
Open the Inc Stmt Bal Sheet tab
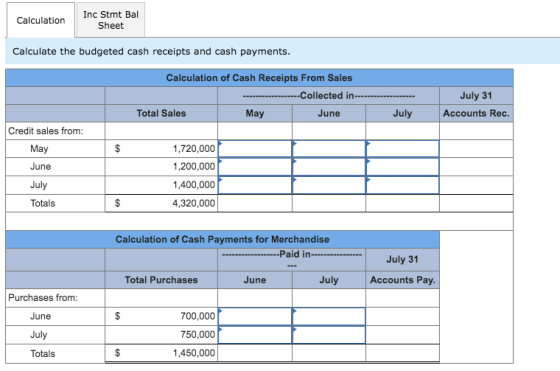[111, 20]
